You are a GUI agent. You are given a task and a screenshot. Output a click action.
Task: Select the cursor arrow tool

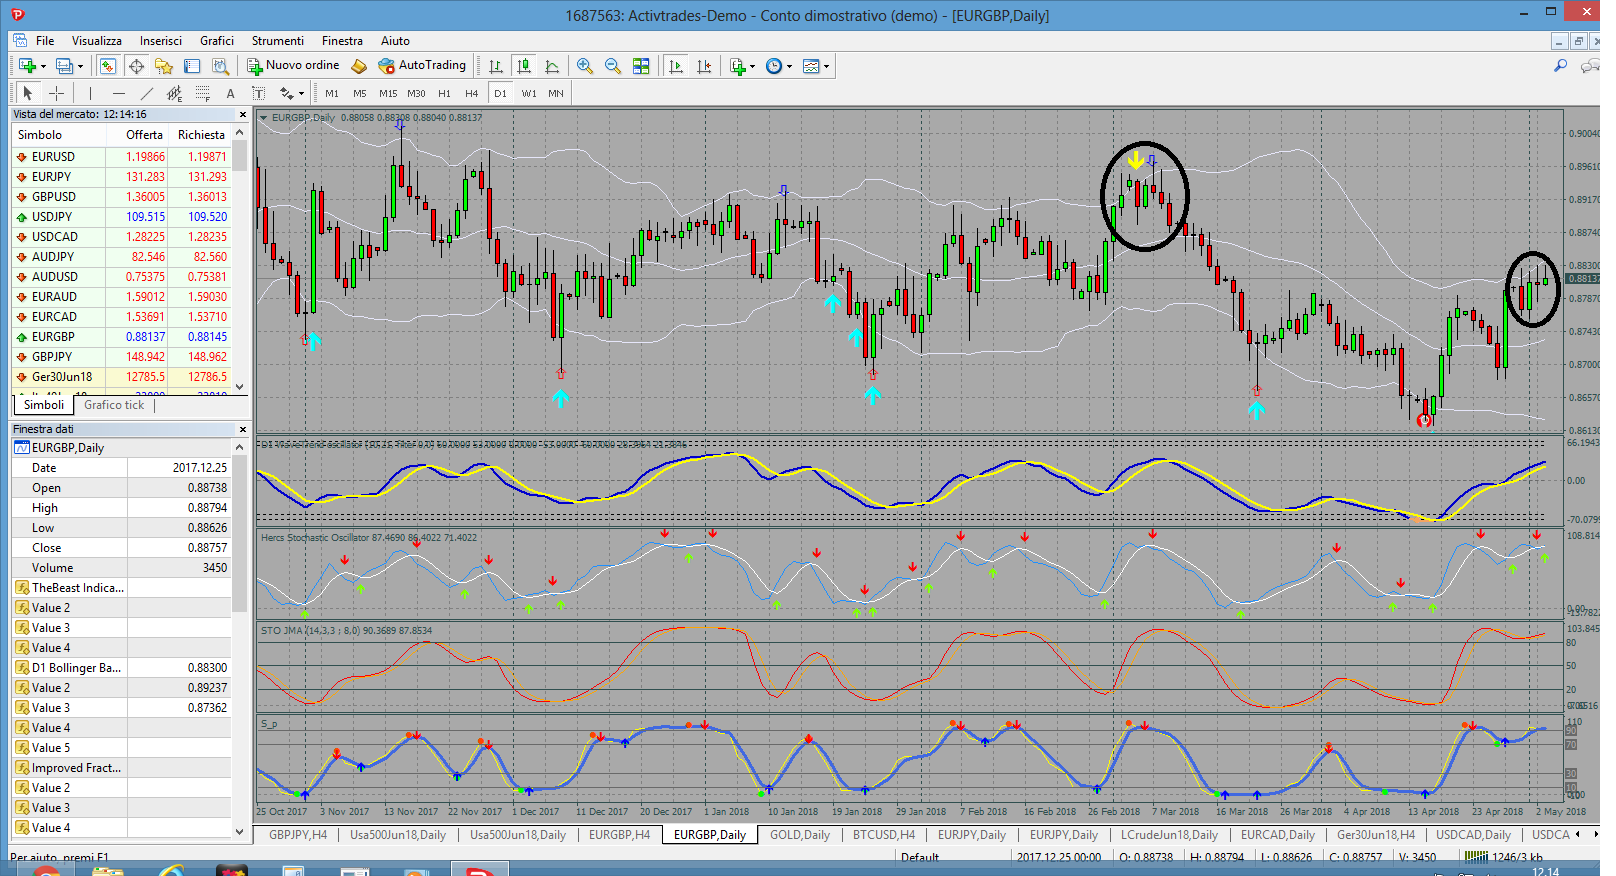click(28, 93)
